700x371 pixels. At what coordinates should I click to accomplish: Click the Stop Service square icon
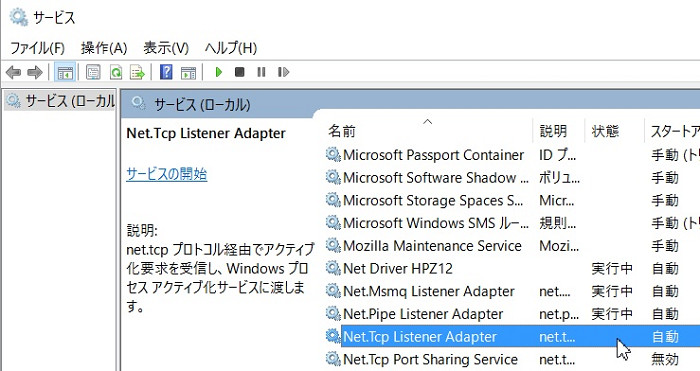pyautogui.click(x=240, y=72)
